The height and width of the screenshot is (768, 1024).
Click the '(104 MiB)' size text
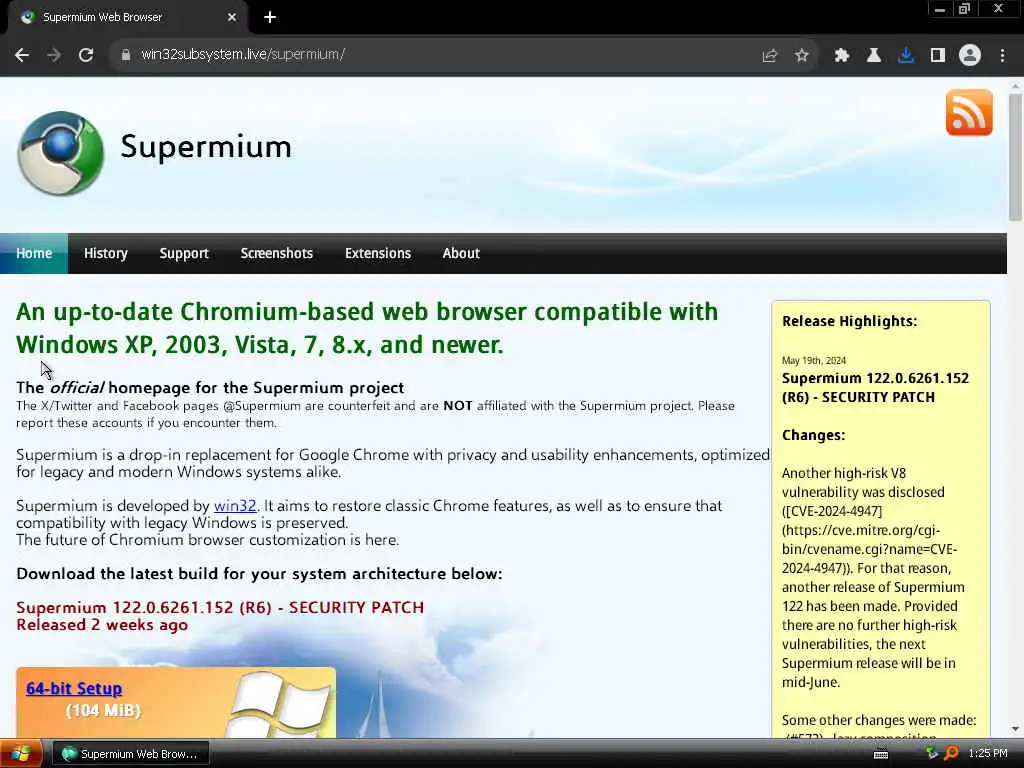click(x=103, y=711)
